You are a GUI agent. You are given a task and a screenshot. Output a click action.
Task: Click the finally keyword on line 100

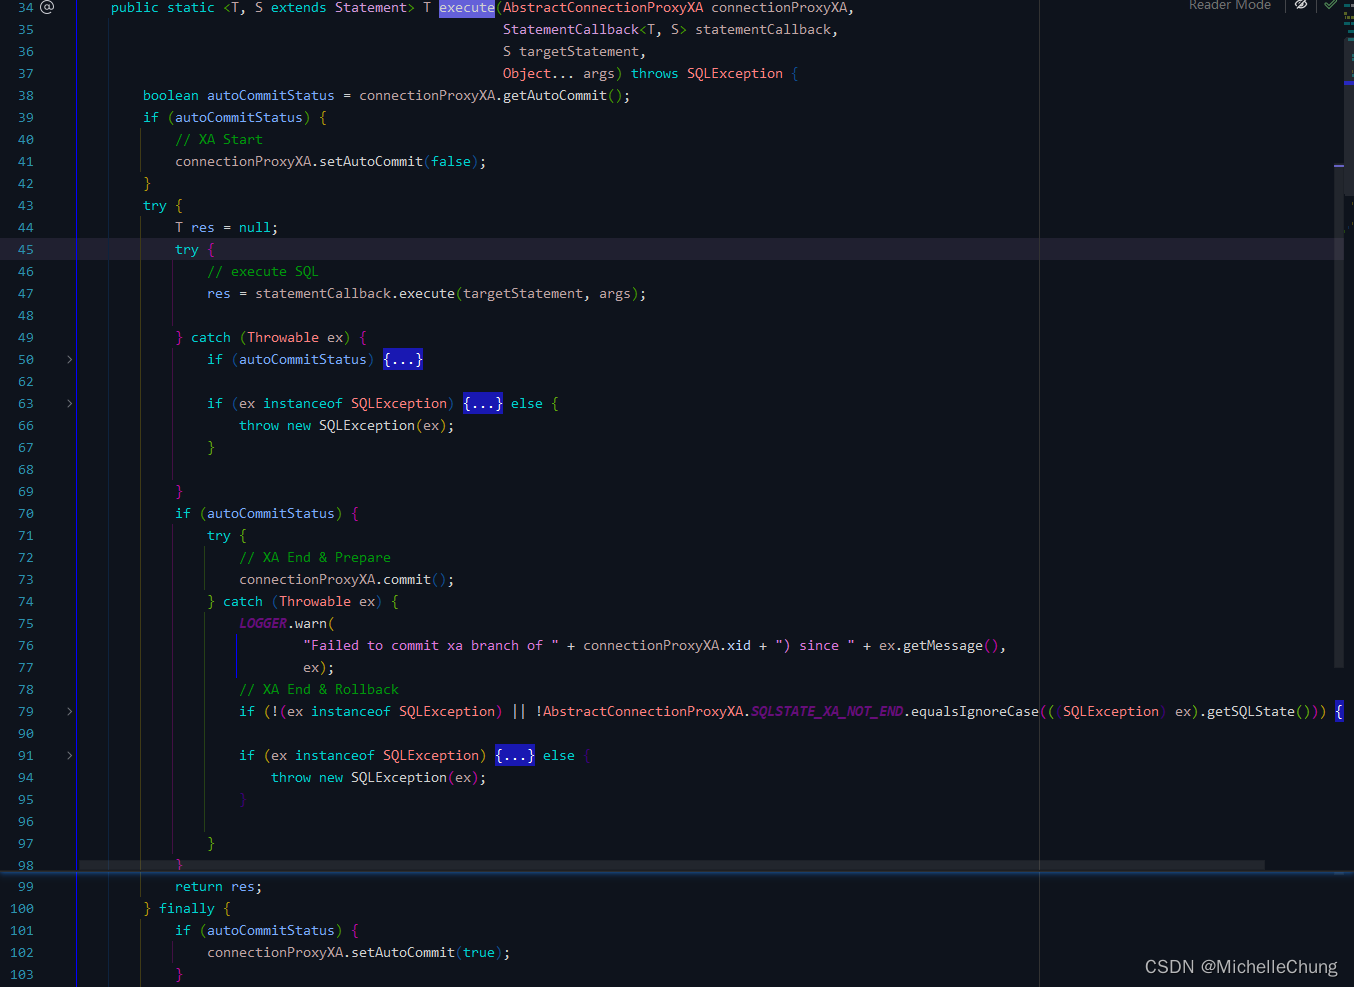tap(187, 908)
